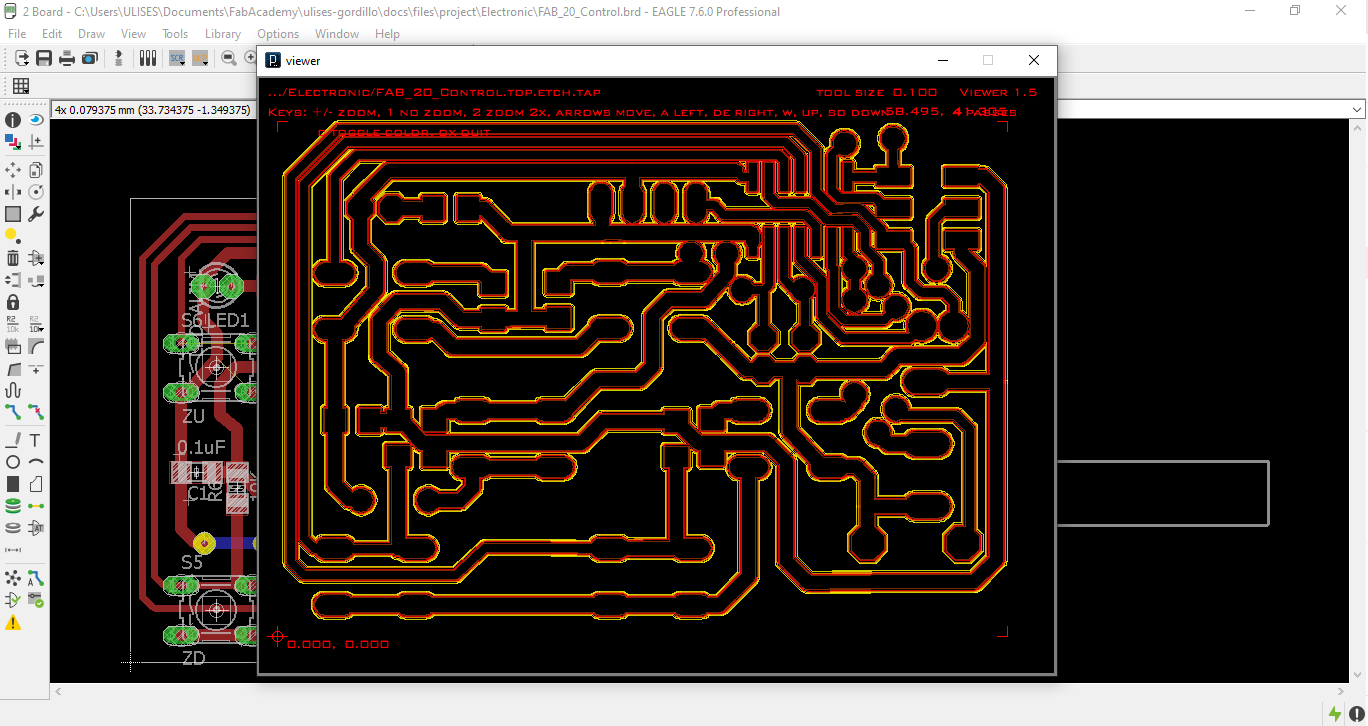Select the Ripup tool
The image size is (1368, 726).
[36, 412]
